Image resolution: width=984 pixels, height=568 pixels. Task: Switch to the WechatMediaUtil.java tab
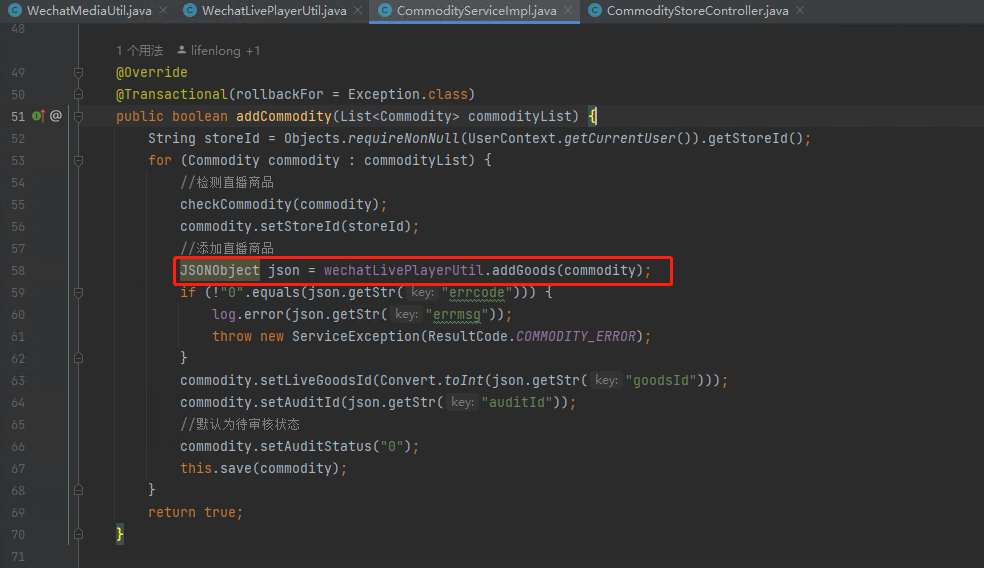(88, 11)
